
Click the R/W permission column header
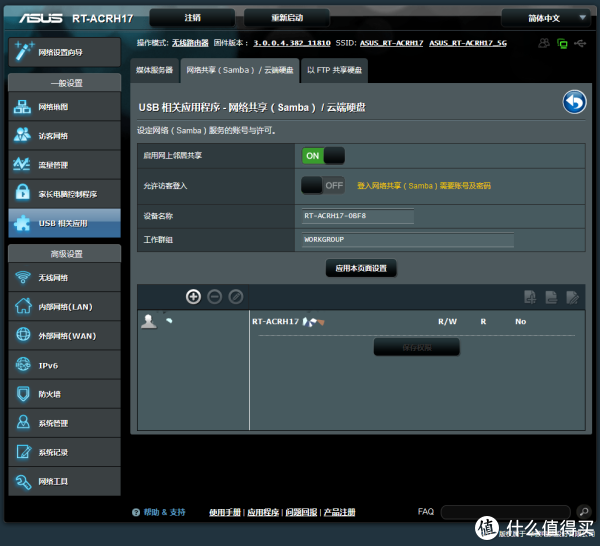click(447, 321)
